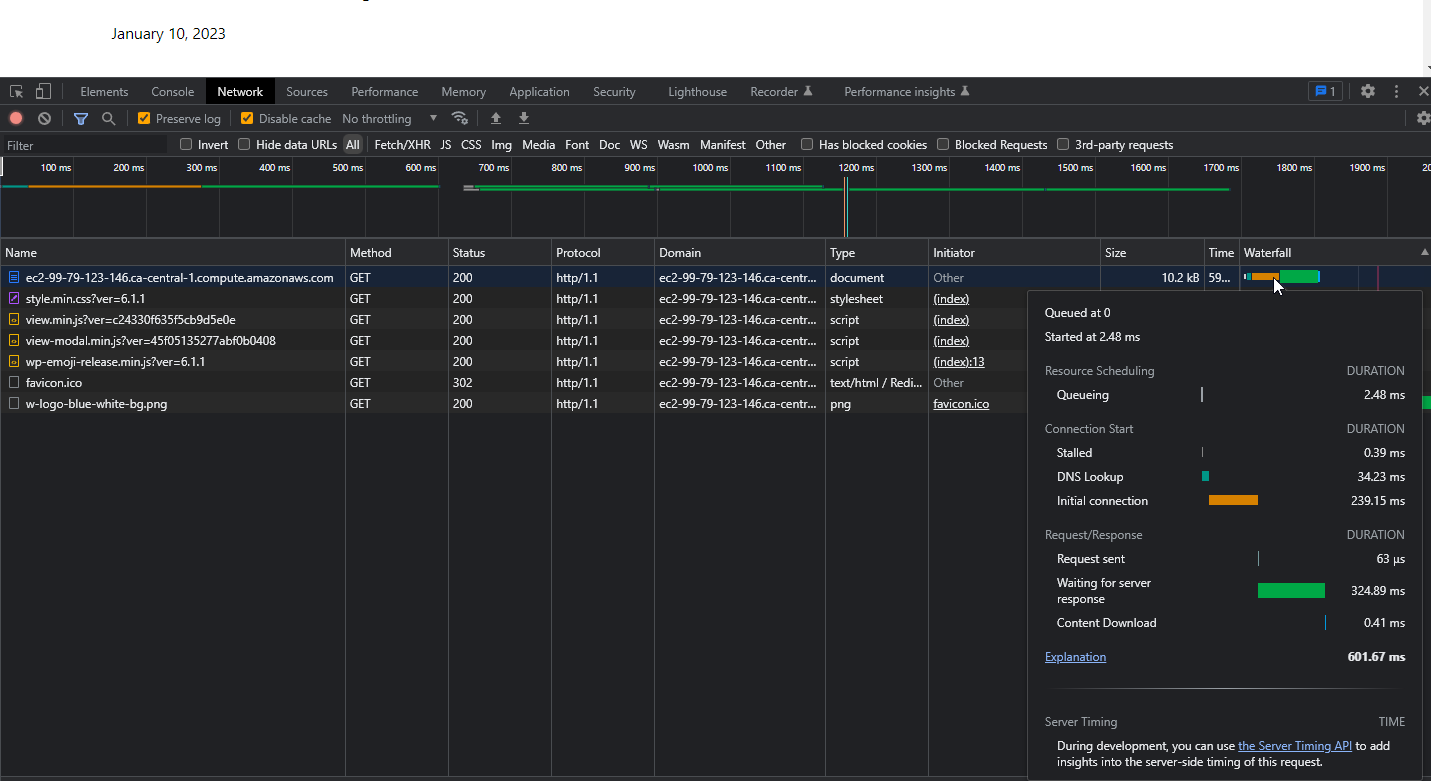Close the DevTools panel
This screenshot has width=1431, height=781.
(1423, 91)
